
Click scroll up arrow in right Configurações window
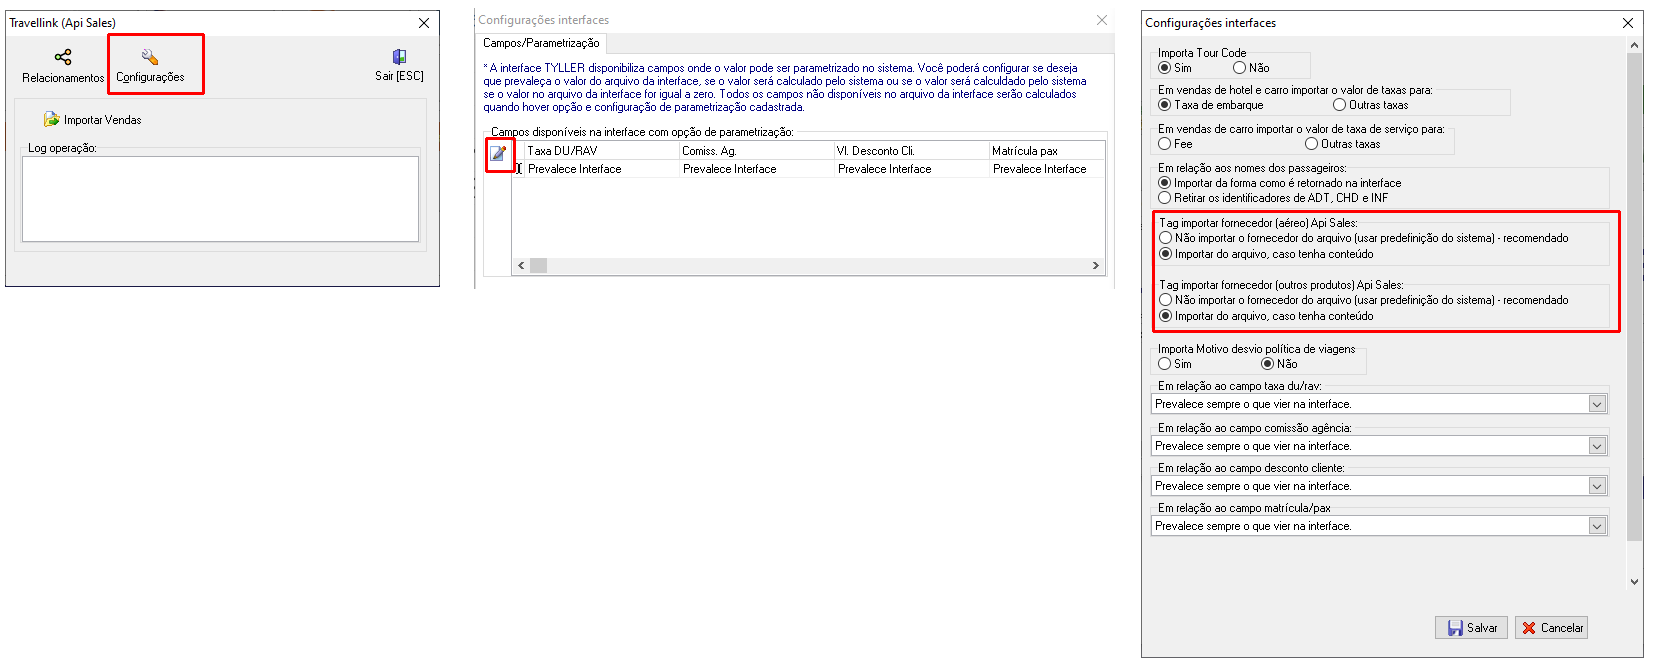[x=1635, y=45]
